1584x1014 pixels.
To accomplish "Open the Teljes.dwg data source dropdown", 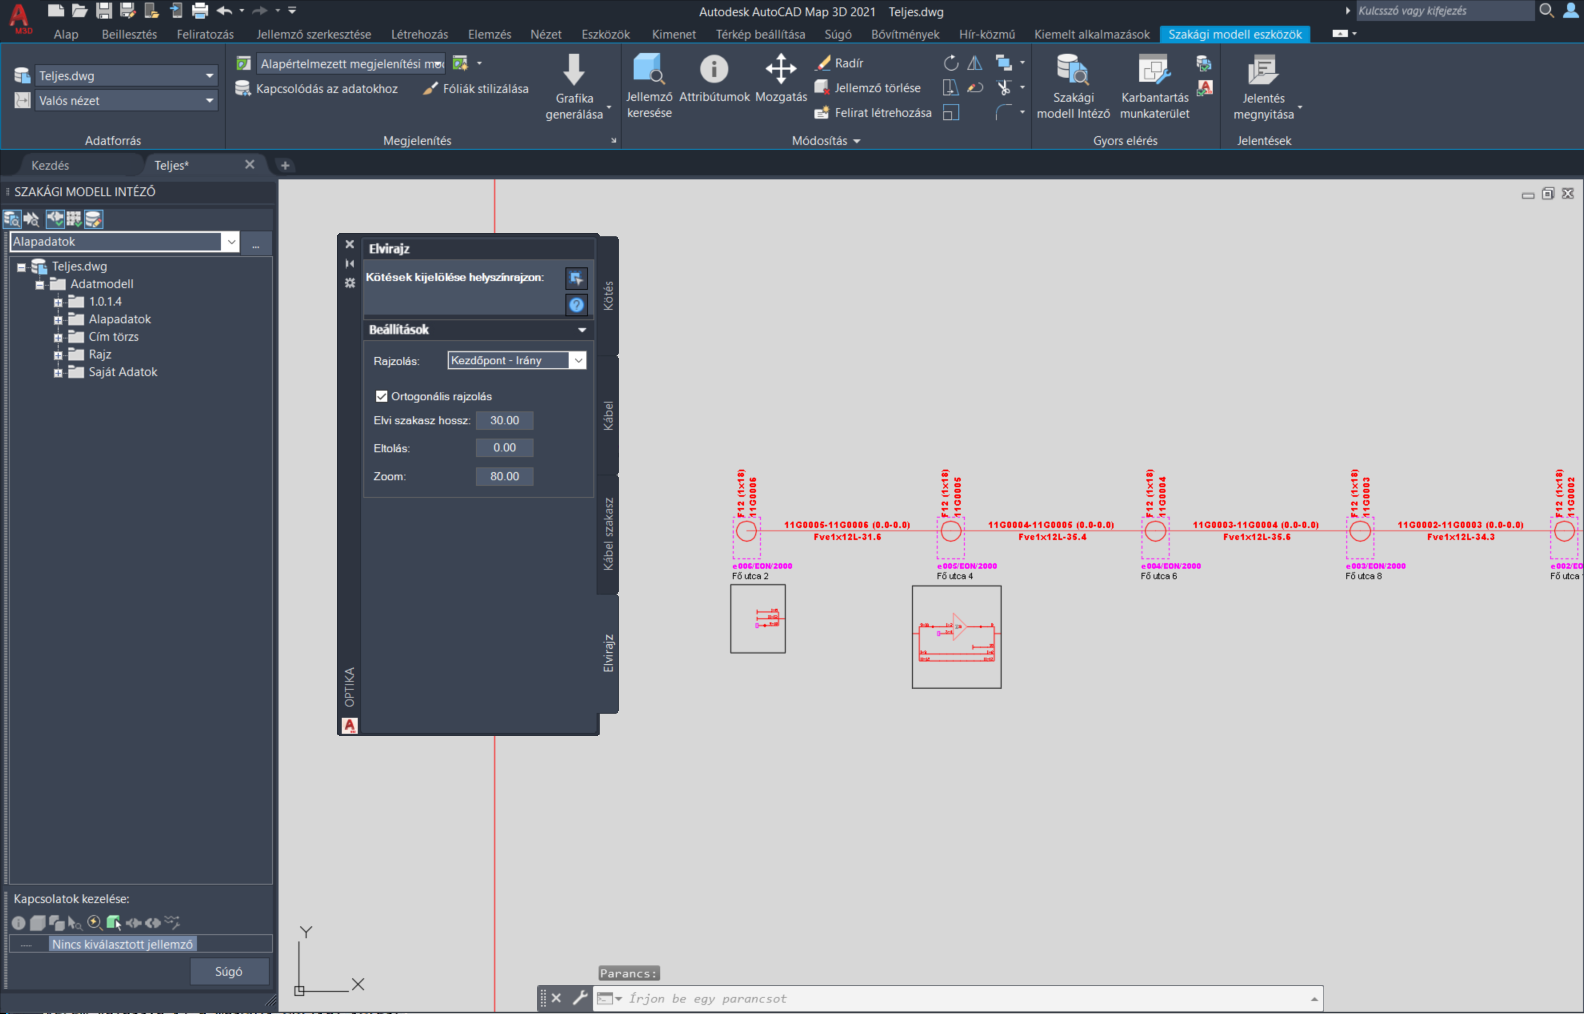I will [x=126, y=76].
